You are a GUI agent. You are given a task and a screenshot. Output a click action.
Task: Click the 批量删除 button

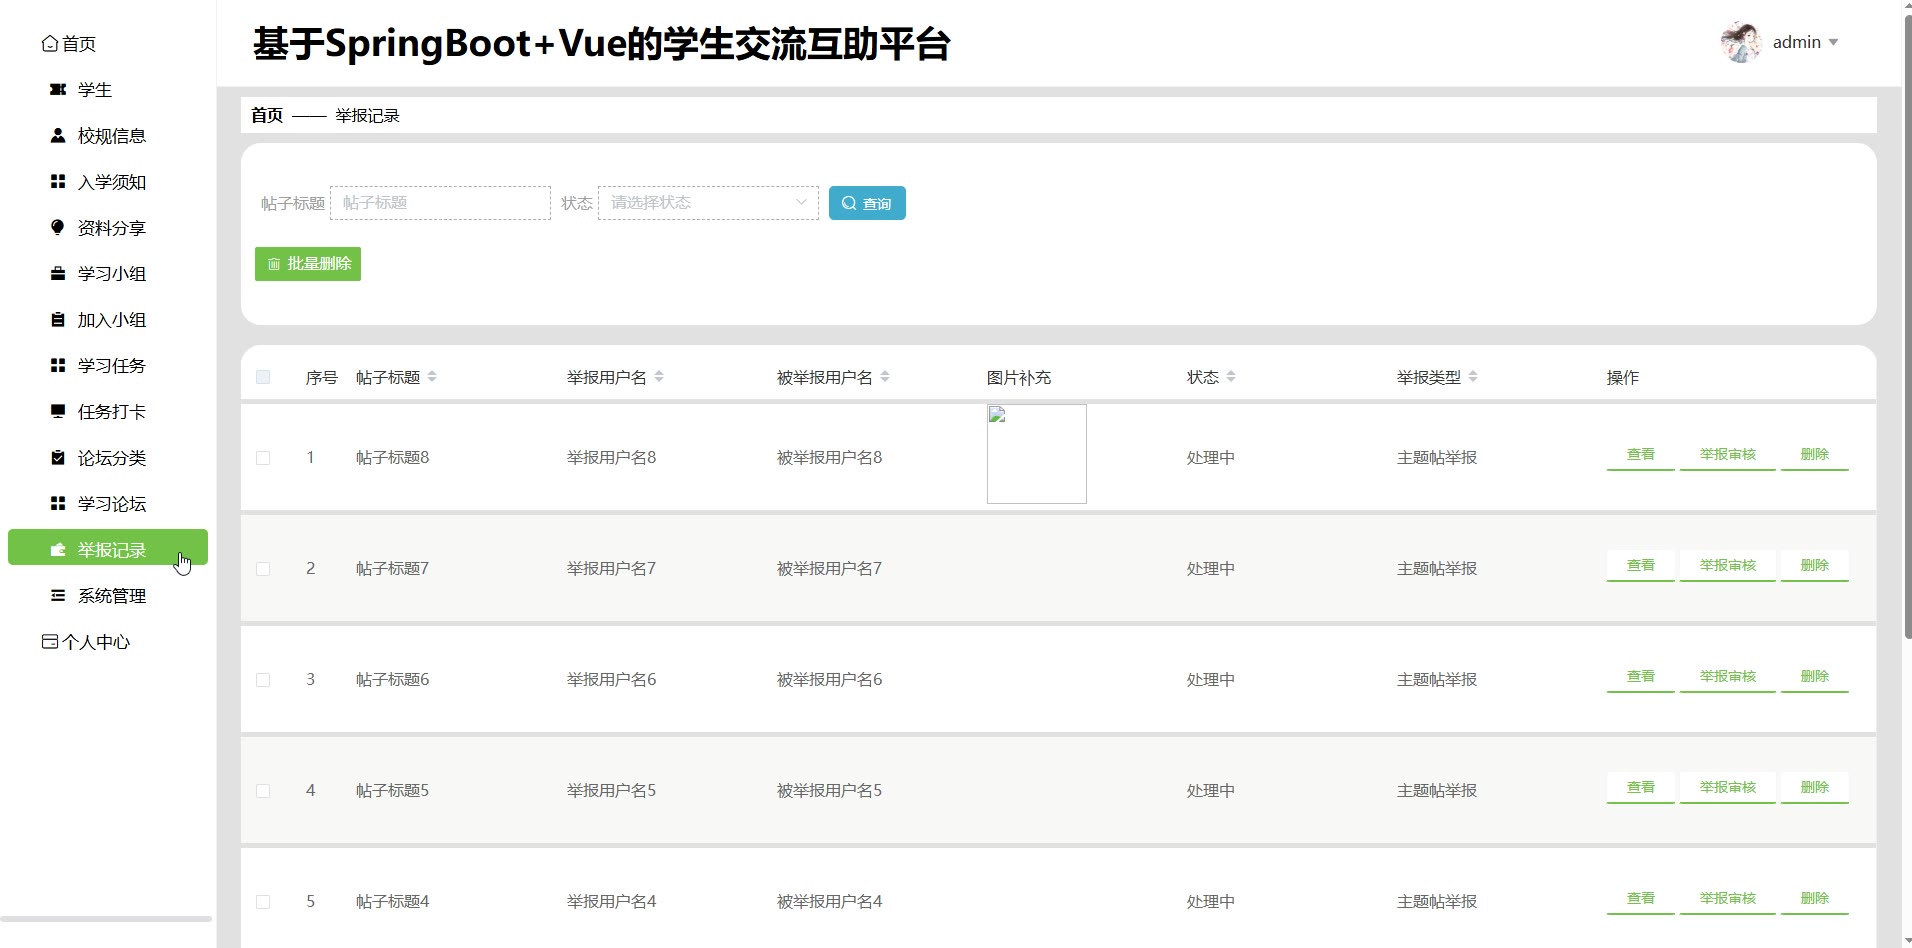tap(308, 264)
